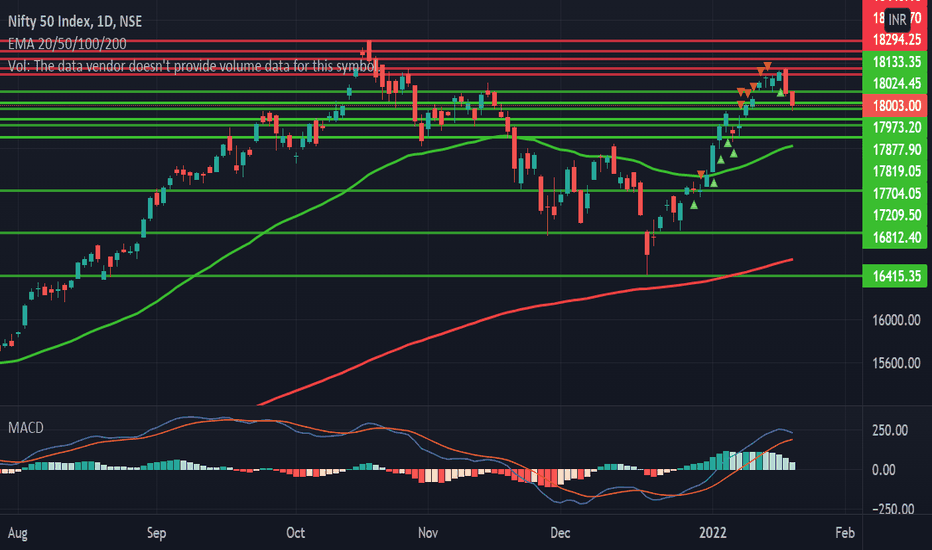Screen dimensions: 932x550
Task: Click the 16000.00 price axis value
Action: pos(896,320)
